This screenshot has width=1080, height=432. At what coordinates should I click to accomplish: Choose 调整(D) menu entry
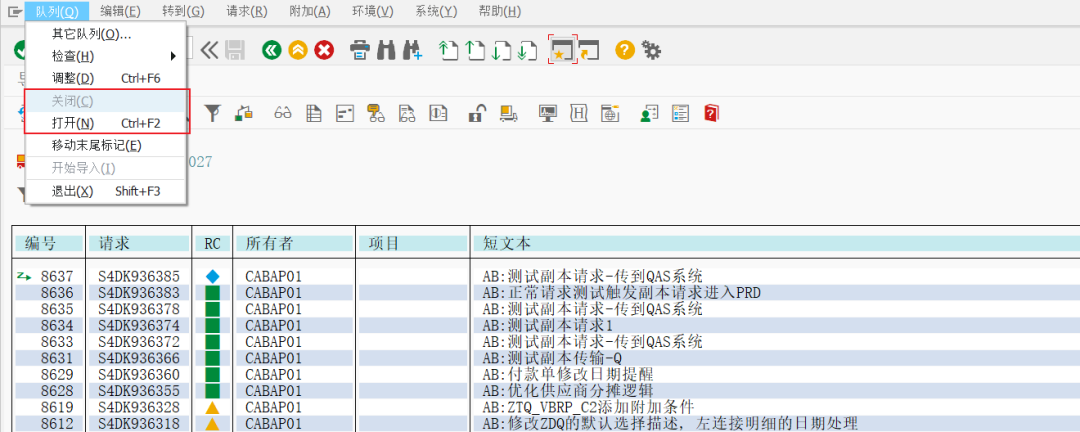[105, 79]
